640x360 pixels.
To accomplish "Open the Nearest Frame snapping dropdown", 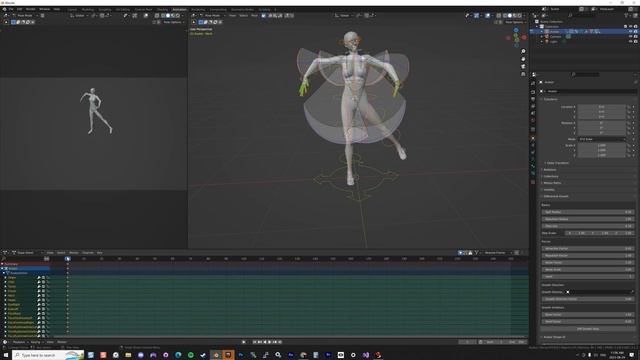I will click(496, 253).
